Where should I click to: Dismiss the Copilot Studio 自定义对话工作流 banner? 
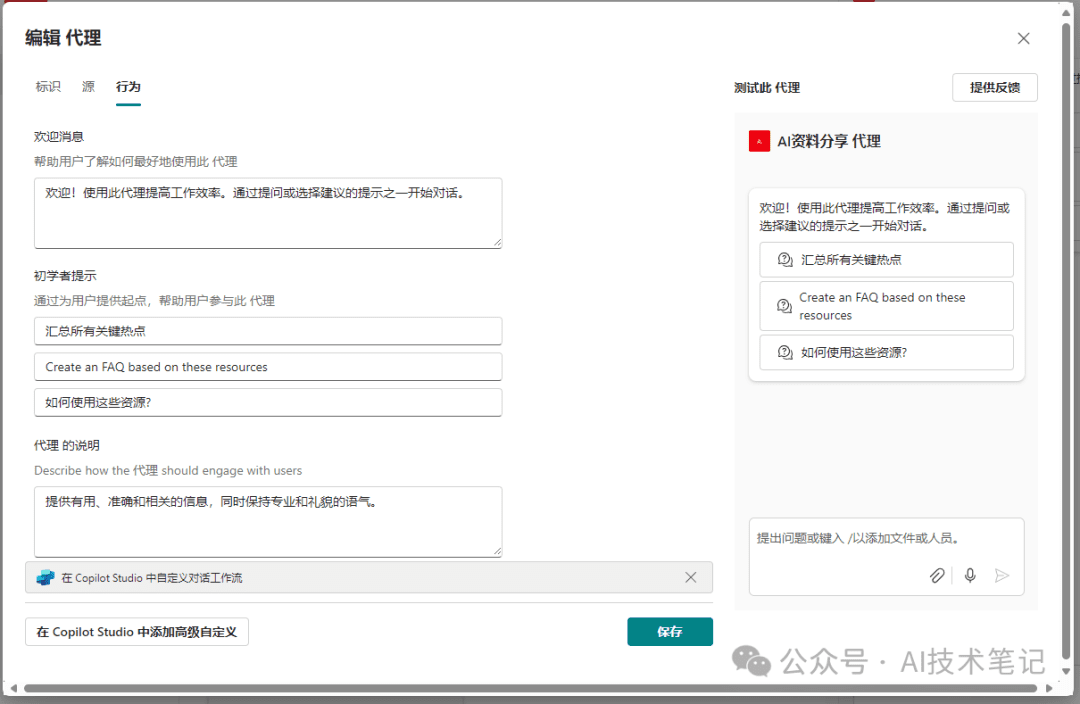pyautogui.click(x=691, y=577)
